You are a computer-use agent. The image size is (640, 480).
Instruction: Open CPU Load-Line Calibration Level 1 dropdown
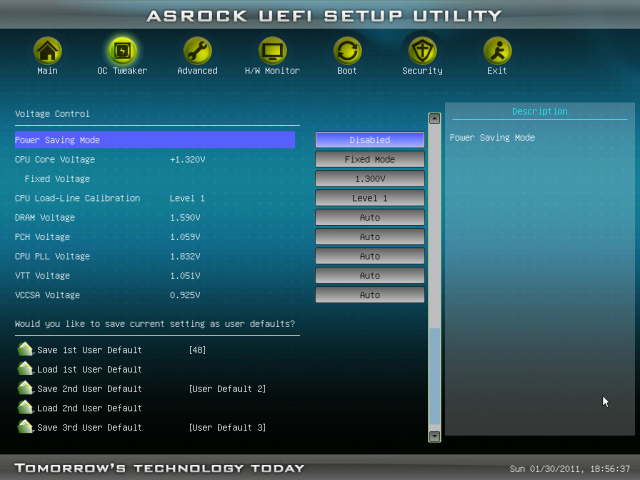click(370, 198)
